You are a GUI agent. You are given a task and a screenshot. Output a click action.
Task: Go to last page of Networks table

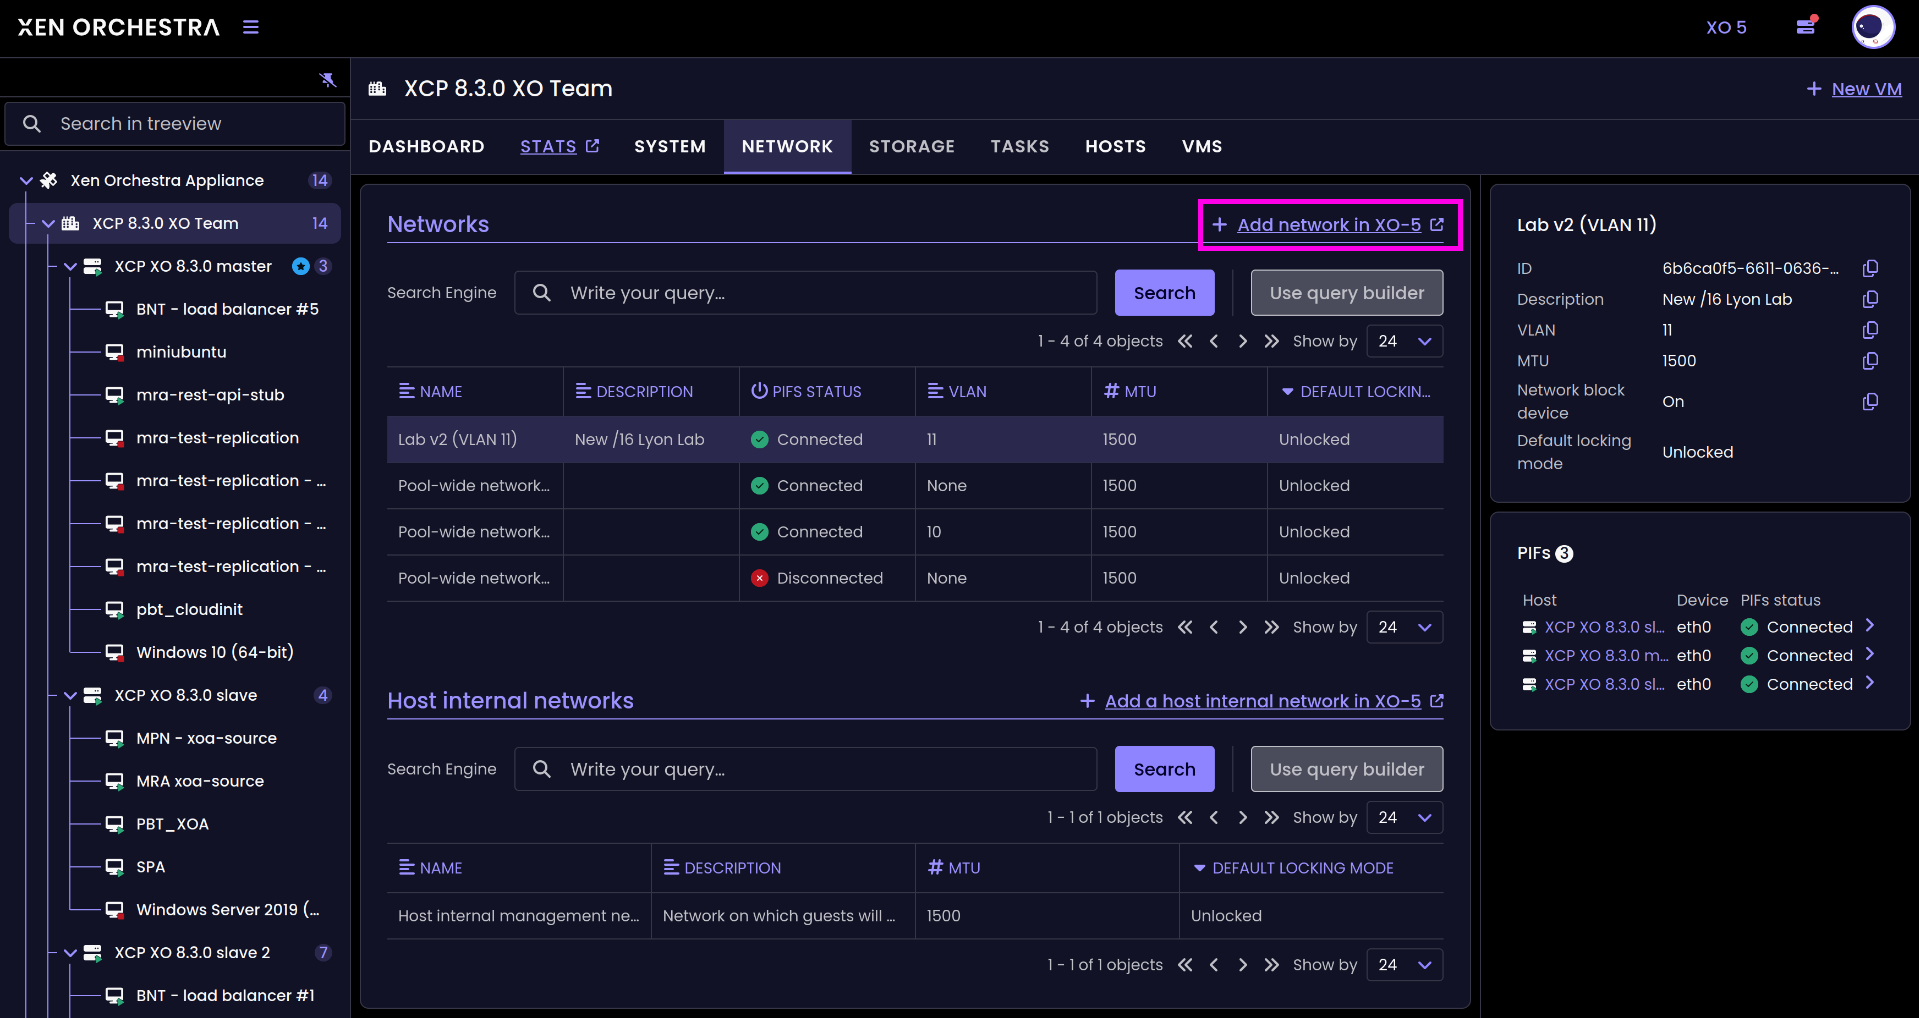[x=1271, y=341]
